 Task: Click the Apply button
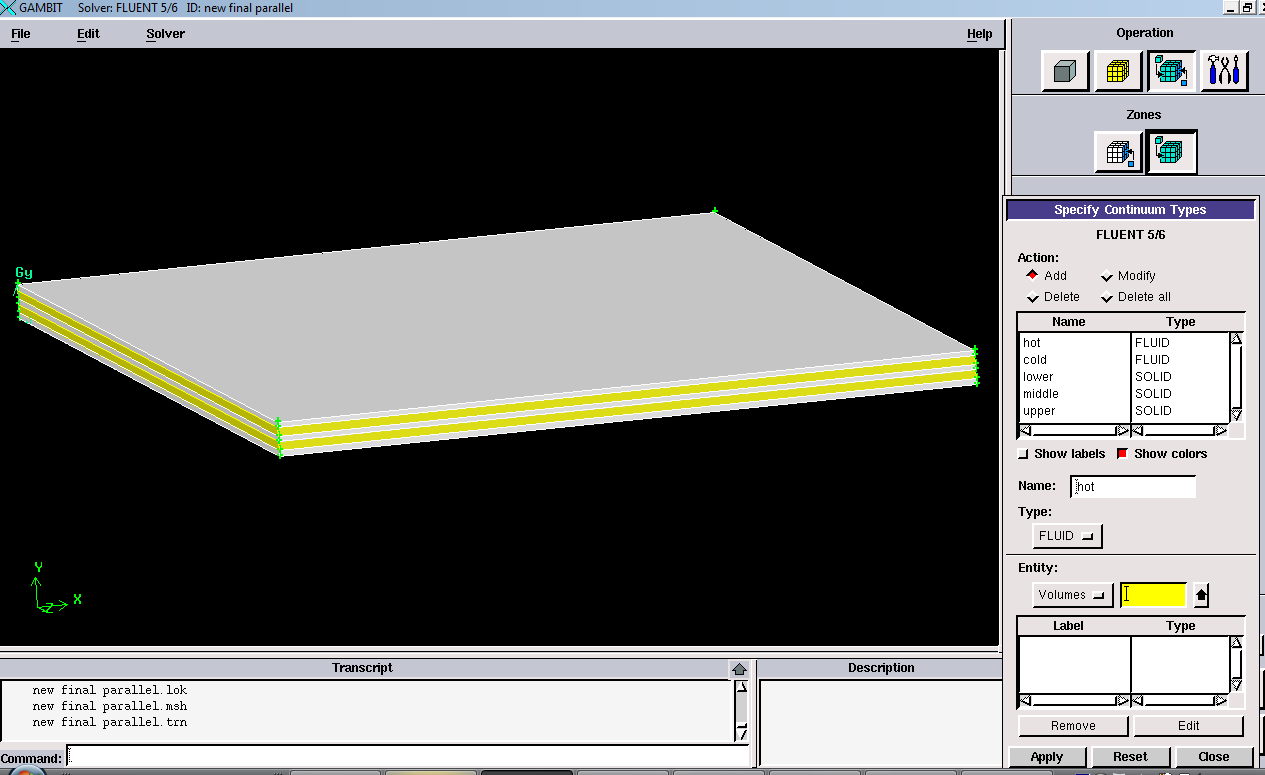point(1046,757)
